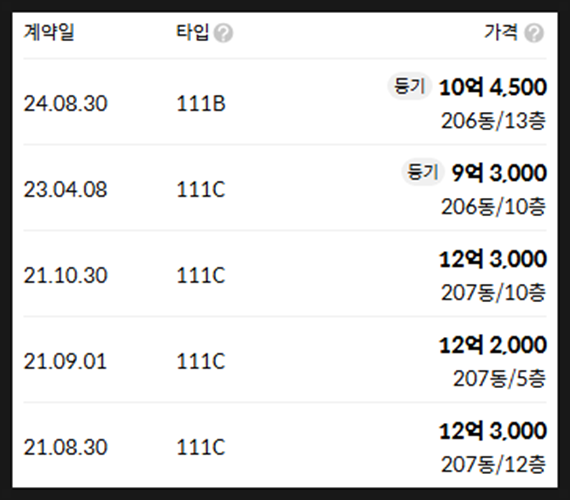Viewport: 570px width, 500px height.
Task: Click the 타입 column header text
Action: (193, 32)
